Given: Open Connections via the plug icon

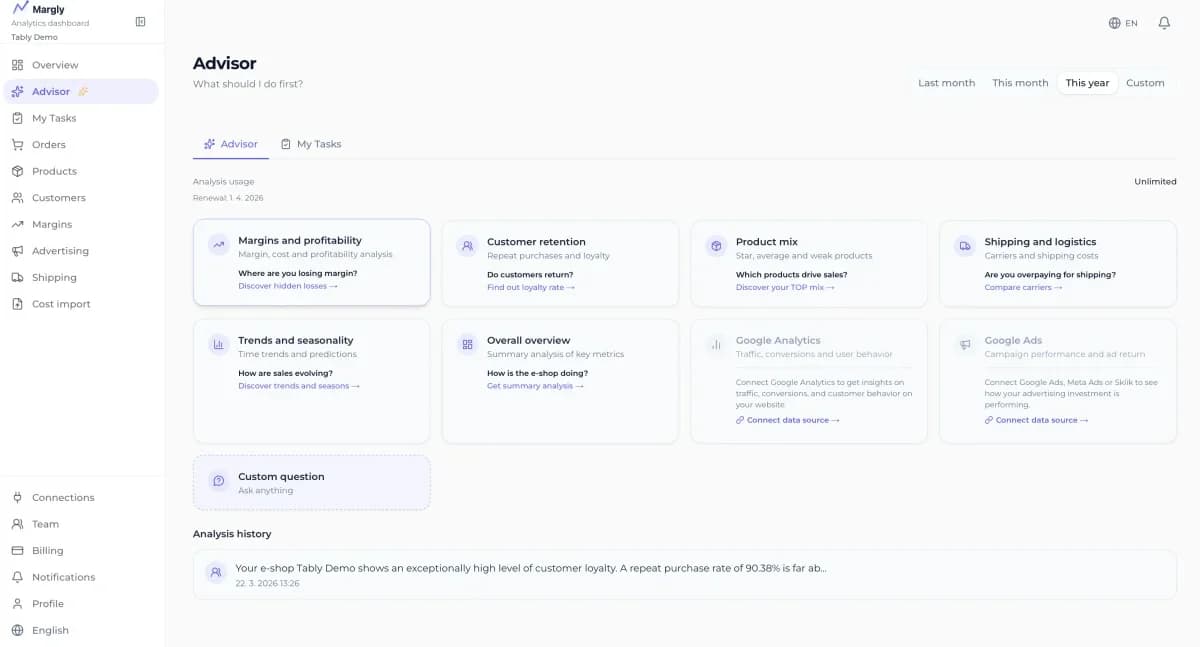Looking at the screenshot, I should [x=18, y=497].
